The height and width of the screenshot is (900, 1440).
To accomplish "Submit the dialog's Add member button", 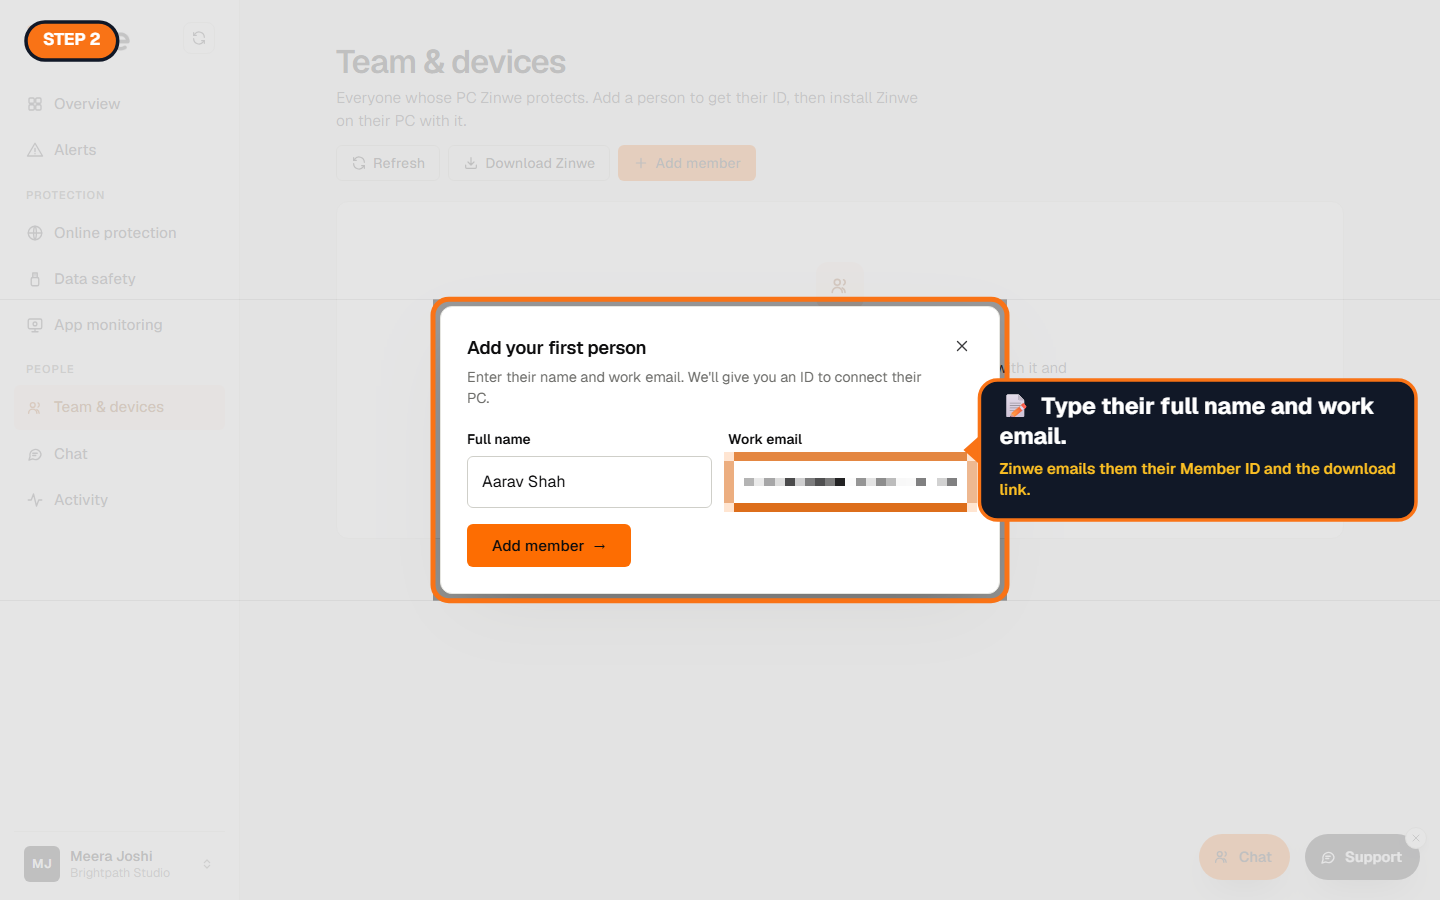I will 549,546.
